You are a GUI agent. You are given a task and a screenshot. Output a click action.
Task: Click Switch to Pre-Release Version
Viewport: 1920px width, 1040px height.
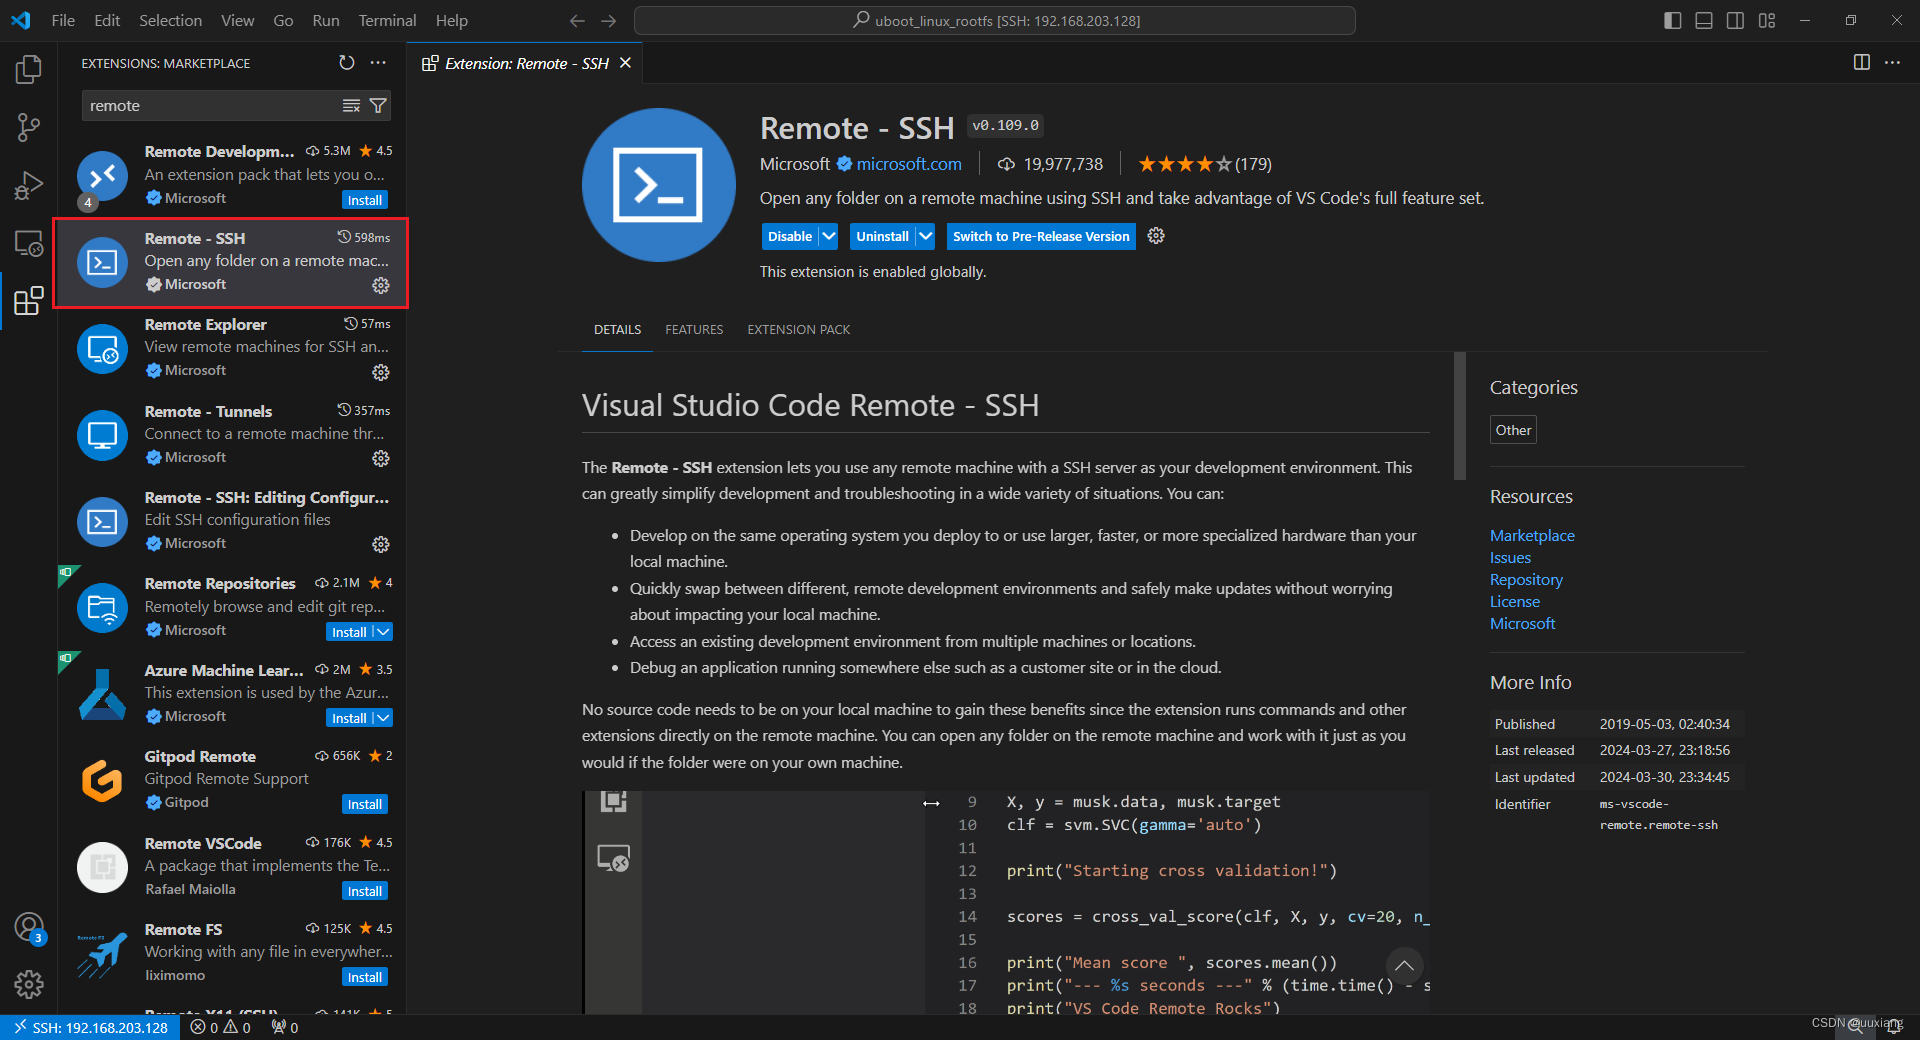(1040, 236)
